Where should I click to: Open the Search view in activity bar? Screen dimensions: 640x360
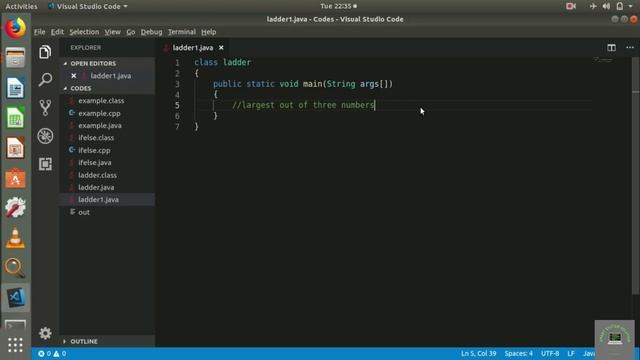tap(45, 80)
